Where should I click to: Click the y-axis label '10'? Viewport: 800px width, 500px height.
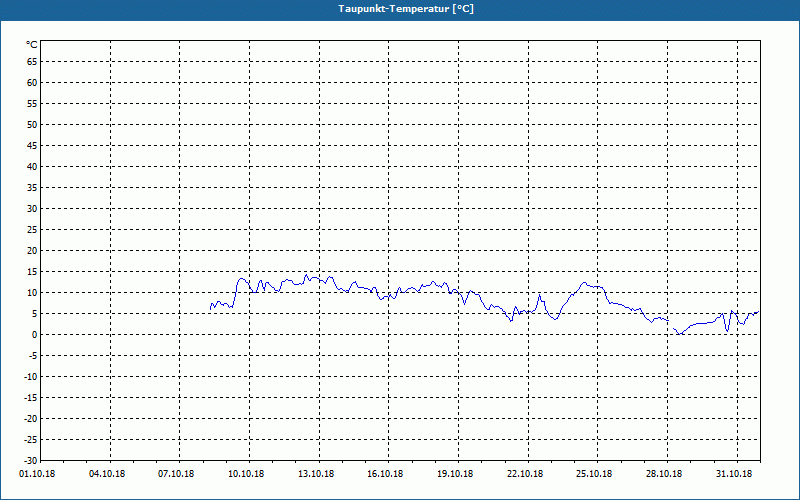32,293
